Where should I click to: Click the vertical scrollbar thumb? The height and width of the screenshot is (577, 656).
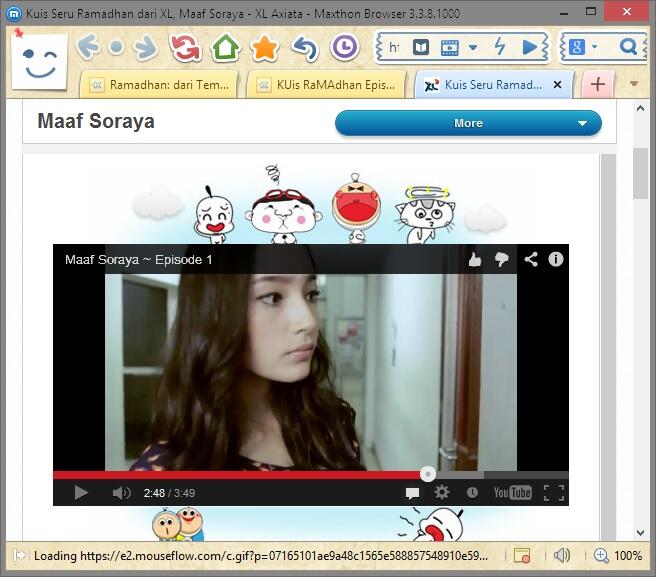tap(640, 173)
